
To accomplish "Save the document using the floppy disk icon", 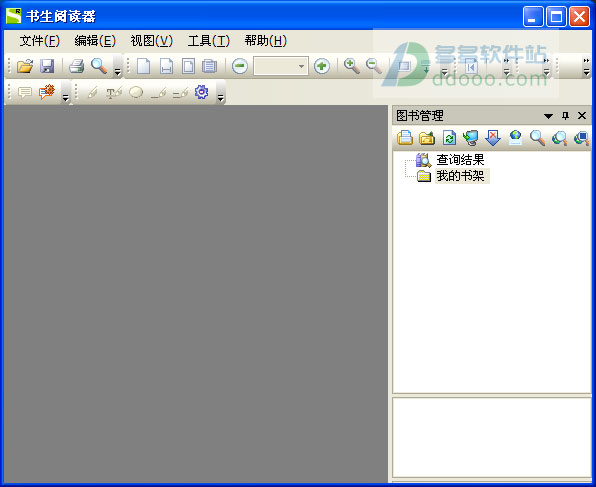I will 47,66.
